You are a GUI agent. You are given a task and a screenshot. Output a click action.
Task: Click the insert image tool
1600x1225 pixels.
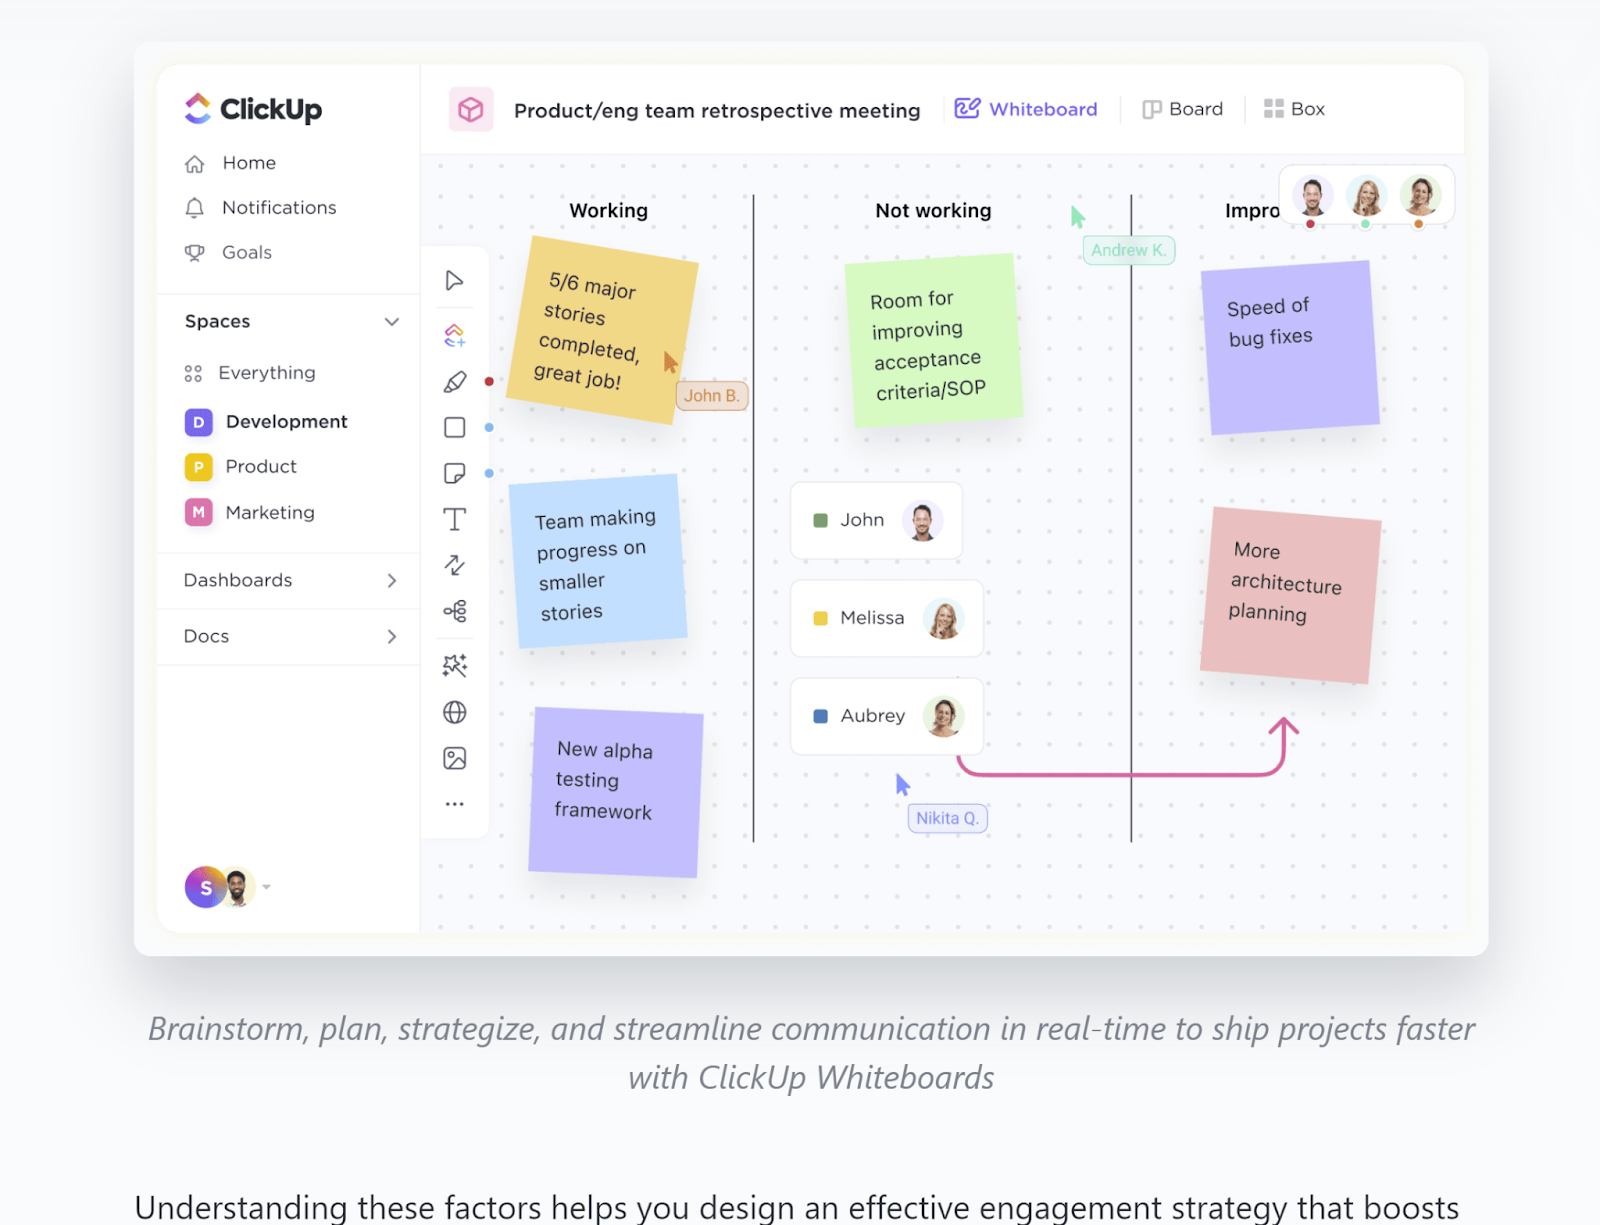click(x=455, y=759)
